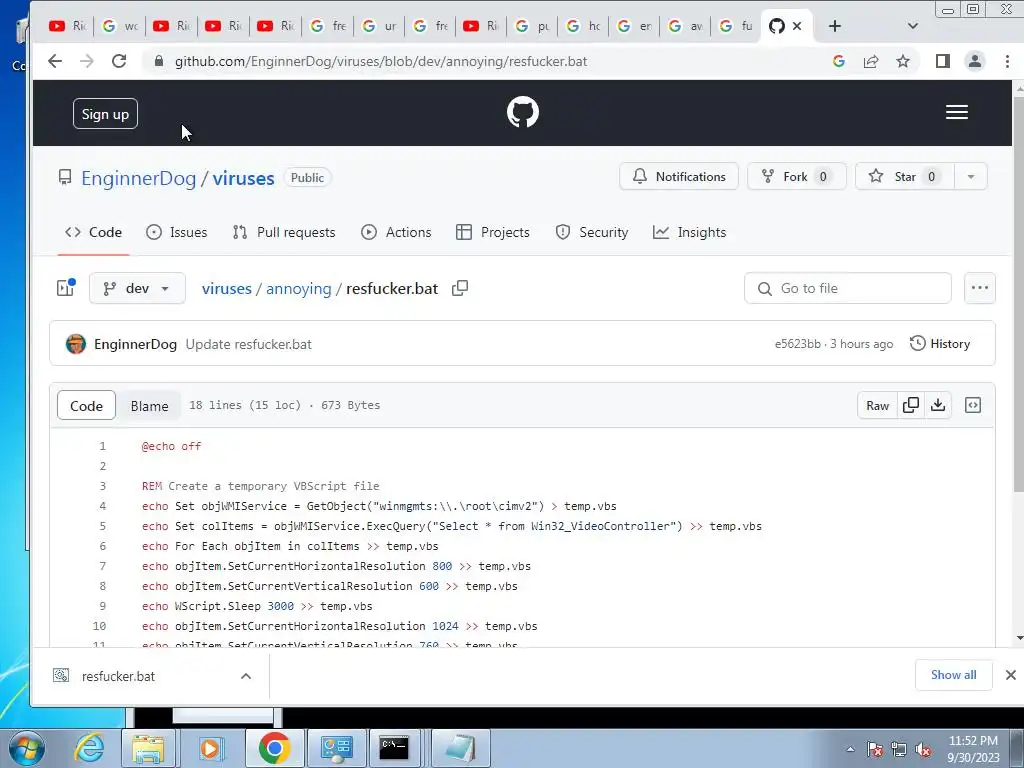Go back with browser back arrow
This screenshot has height=768, width=1024.
tap(55, 61)
